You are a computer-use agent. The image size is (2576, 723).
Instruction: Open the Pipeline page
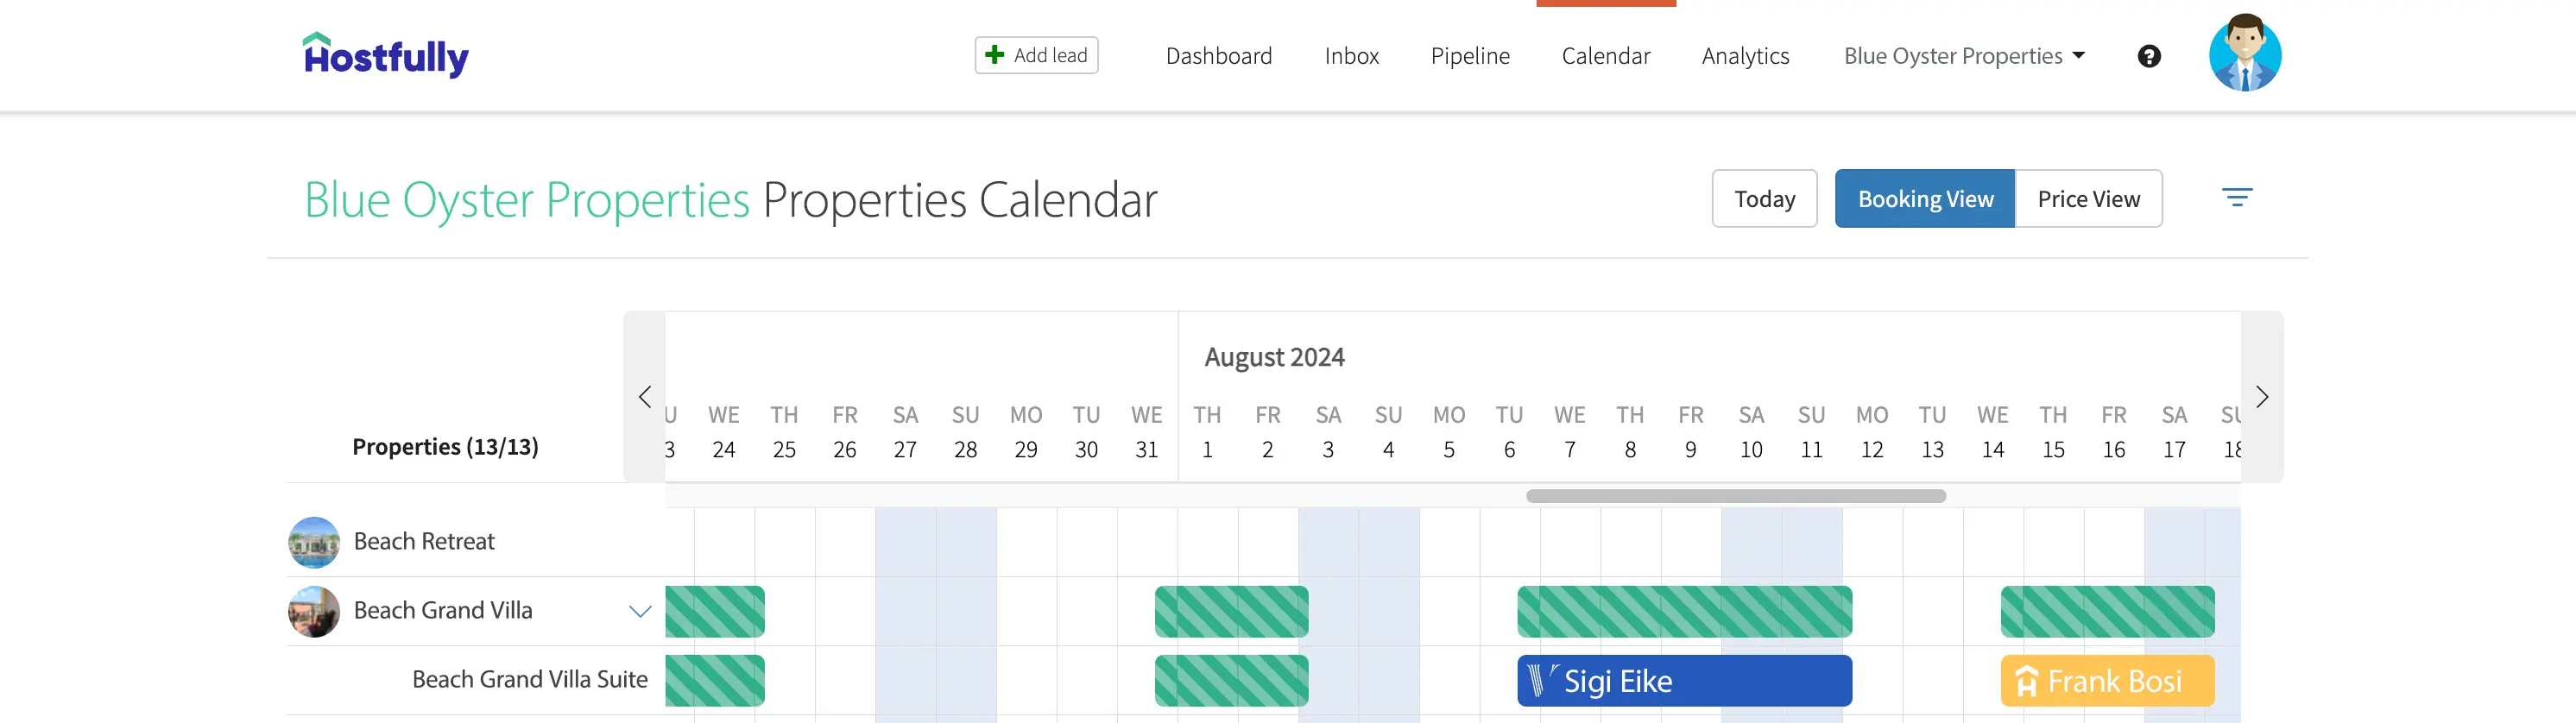(x=1470, y=56)
